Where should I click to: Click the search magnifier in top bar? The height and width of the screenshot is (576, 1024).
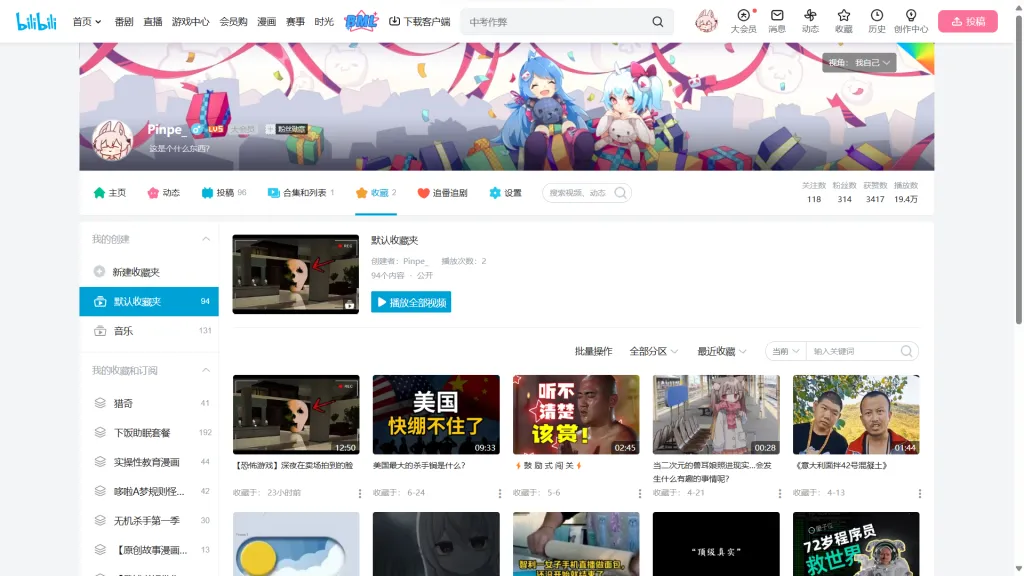coord(658,22)
